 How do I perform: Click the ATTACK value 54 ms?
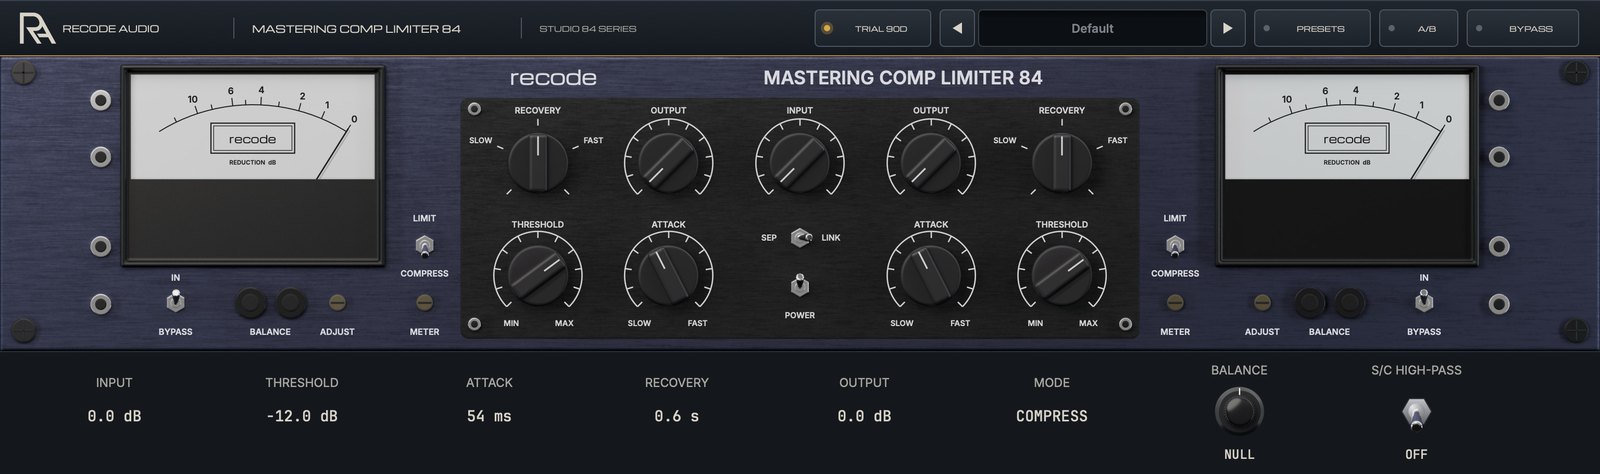coord(489,416)
